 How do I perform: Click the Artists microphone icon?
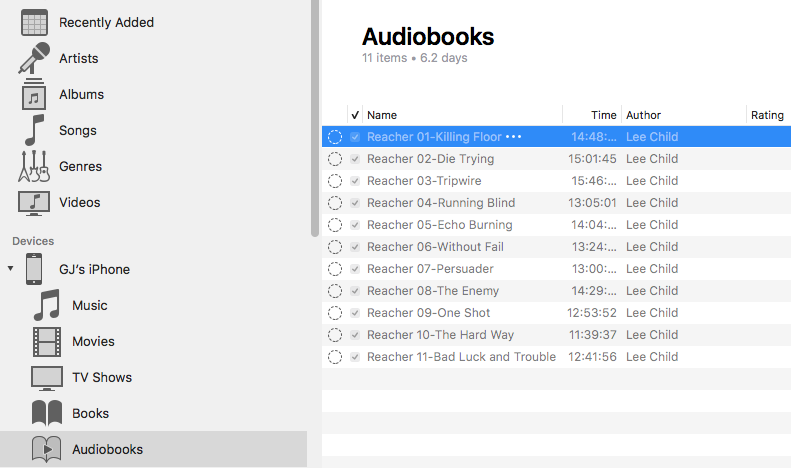tap(34, 58)
